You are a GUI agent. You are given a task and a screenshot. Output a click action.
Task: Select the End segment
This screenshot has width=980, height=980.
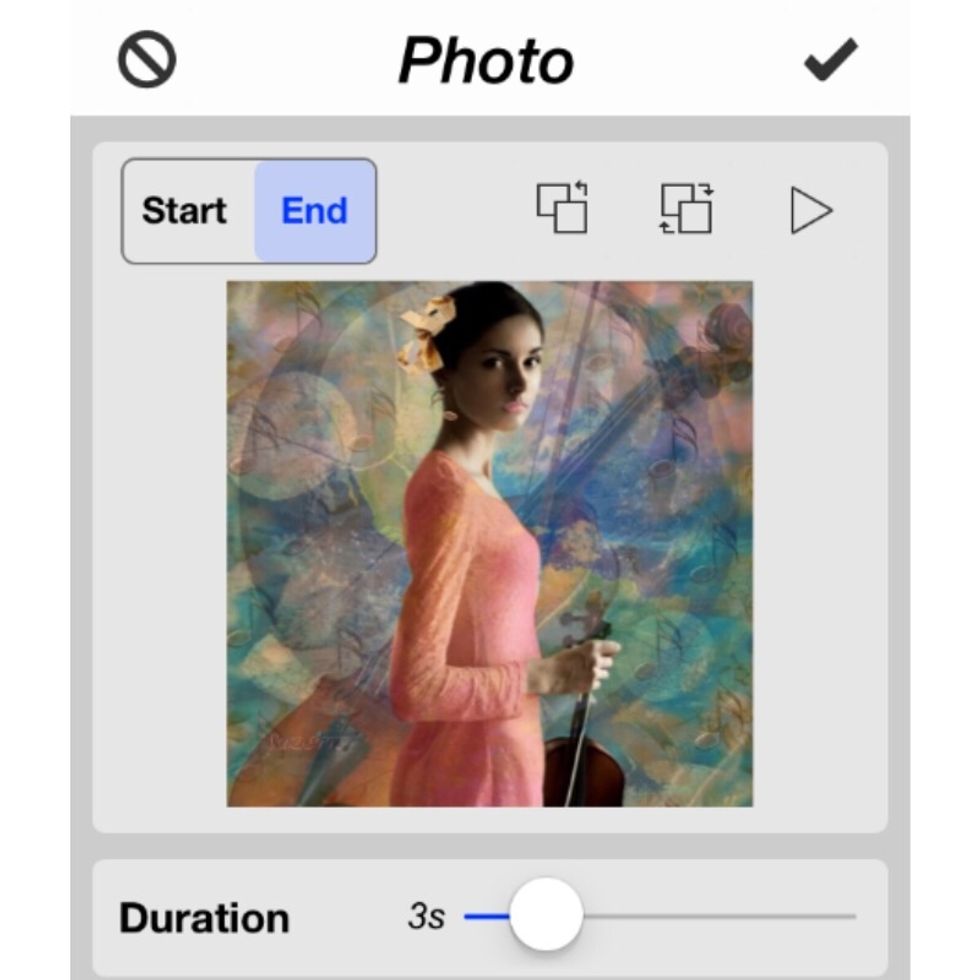click(x=314, y=211)
